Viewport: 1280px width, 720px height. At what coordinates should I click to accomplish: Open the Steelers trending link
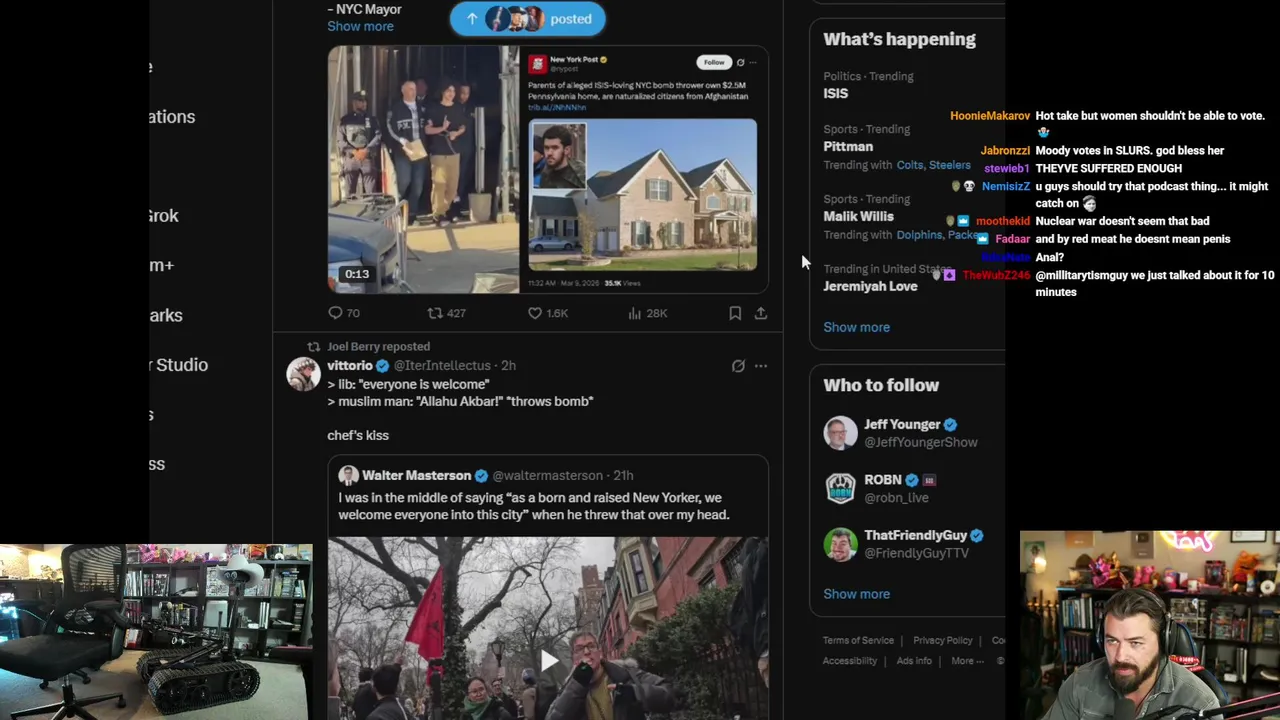(x=949, y=165)
